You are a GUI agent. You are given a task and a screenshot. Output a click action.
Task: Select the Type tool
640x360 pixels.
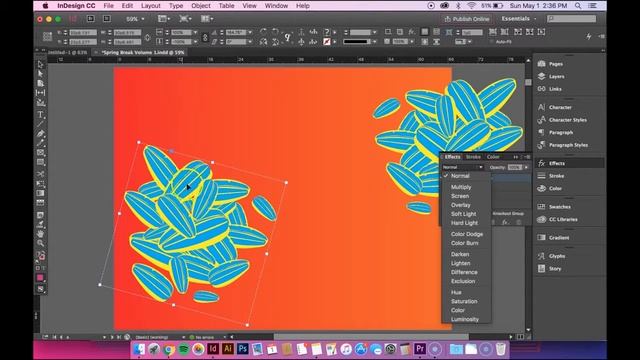[40, 114]
